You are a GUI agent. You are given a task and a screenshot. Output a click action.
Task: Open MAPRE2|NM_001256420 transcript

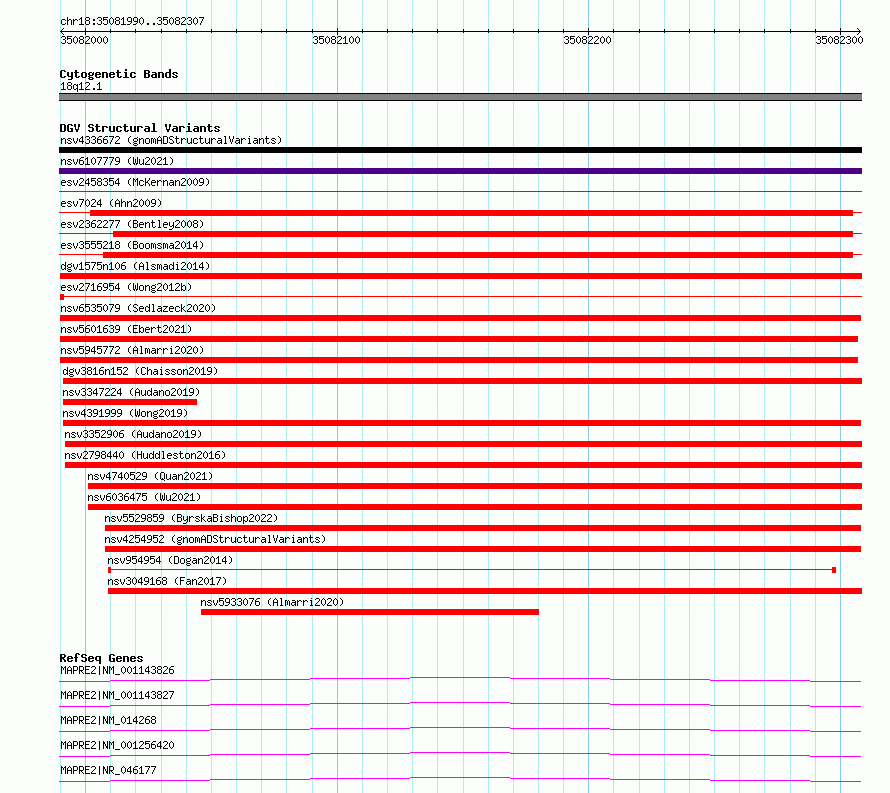[x=117, y=745]
